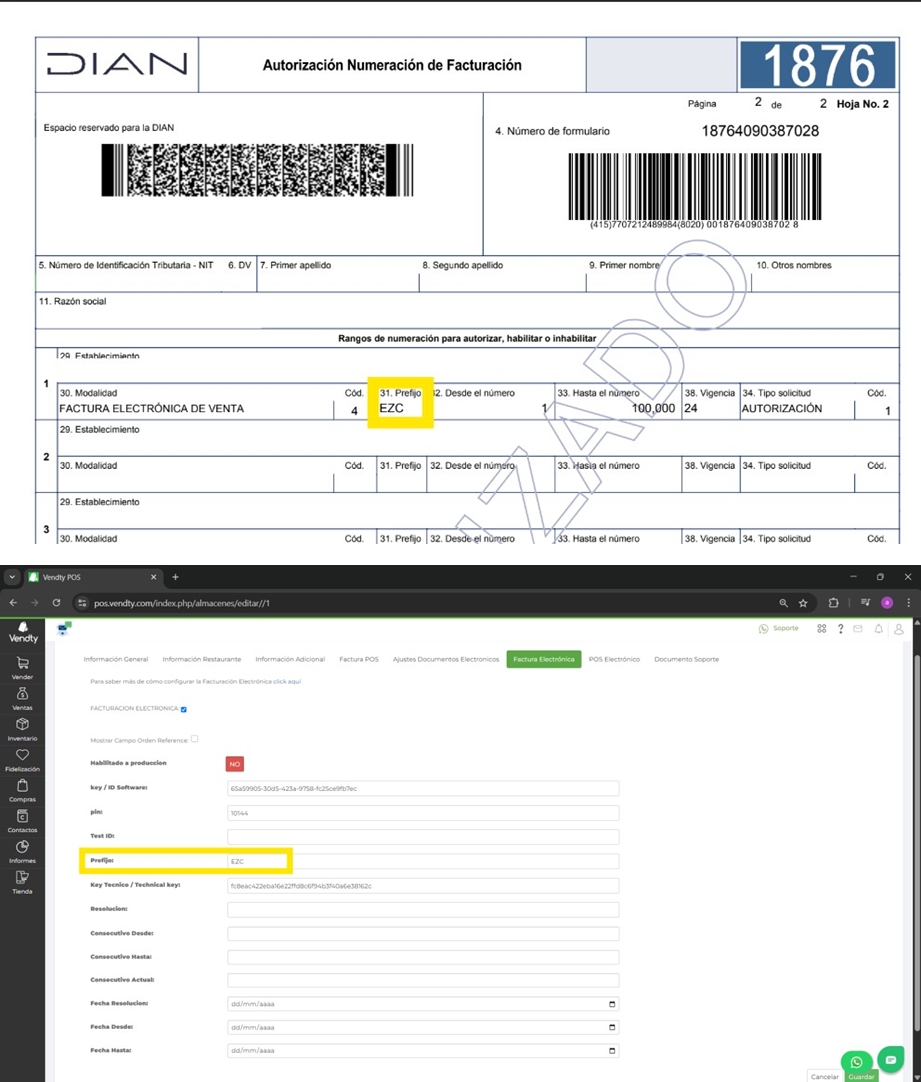Open the user profile icon
This screenshot has height=1082, width=921.
click(x=898, y=629)
